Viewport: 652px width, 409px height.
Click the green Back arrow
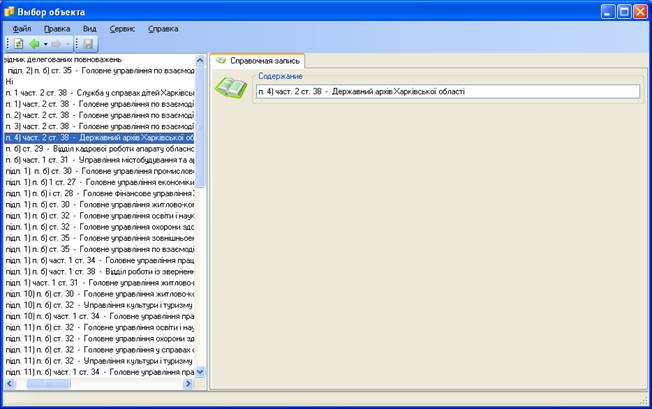click(34, 45)
